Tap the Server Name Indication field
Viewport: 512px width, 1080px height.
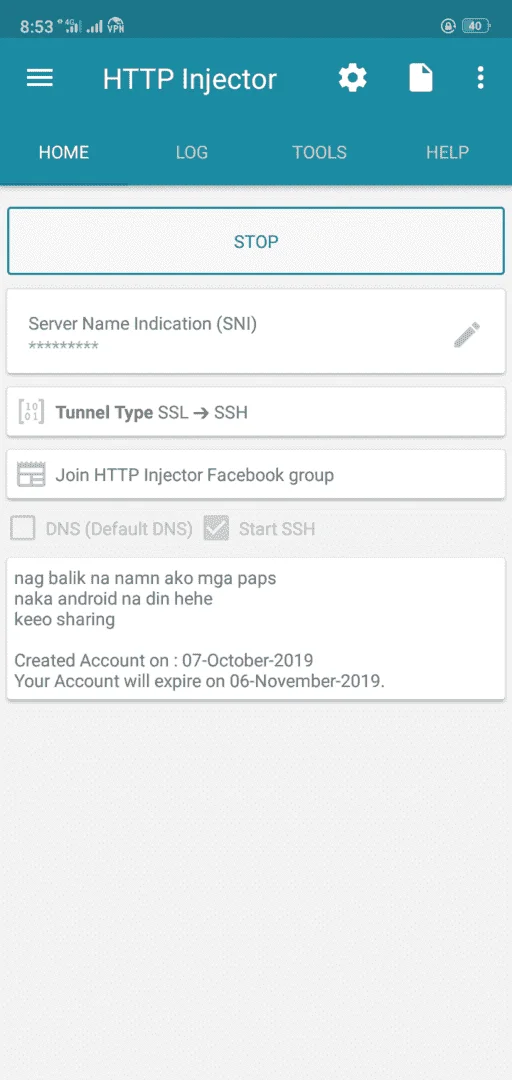pyautogui.click(x=256, y=332)
